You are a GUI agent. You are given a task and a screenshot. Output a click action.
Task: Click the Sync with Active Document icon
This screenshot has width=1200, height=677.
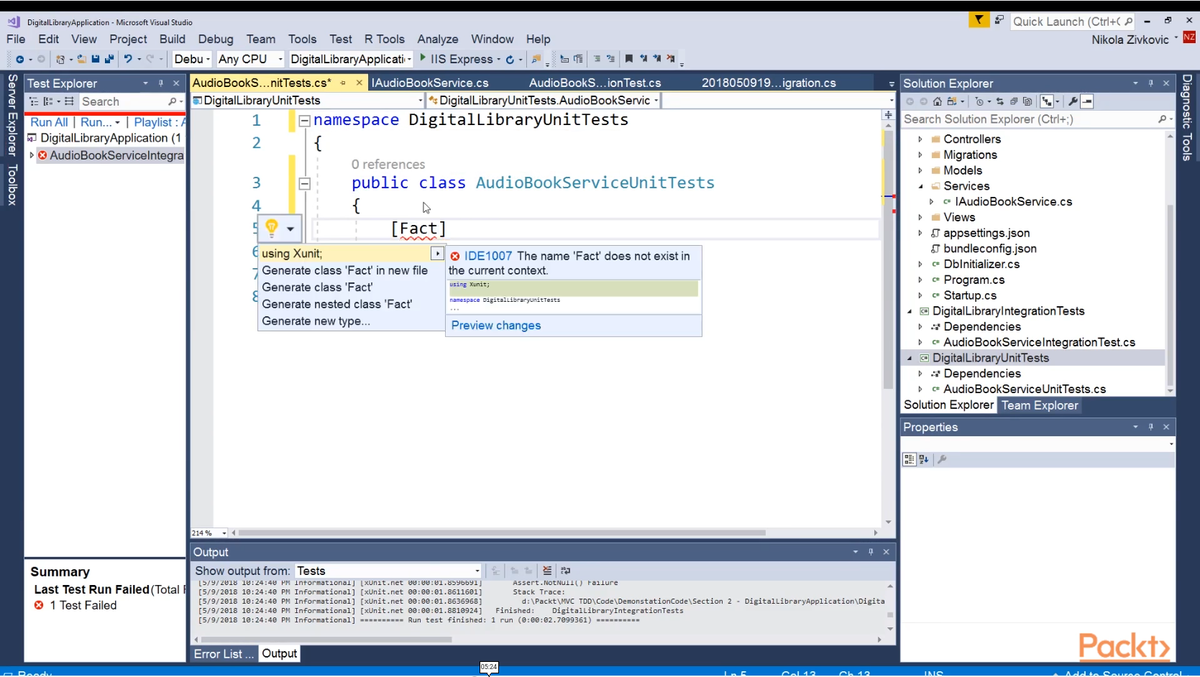1000,101
